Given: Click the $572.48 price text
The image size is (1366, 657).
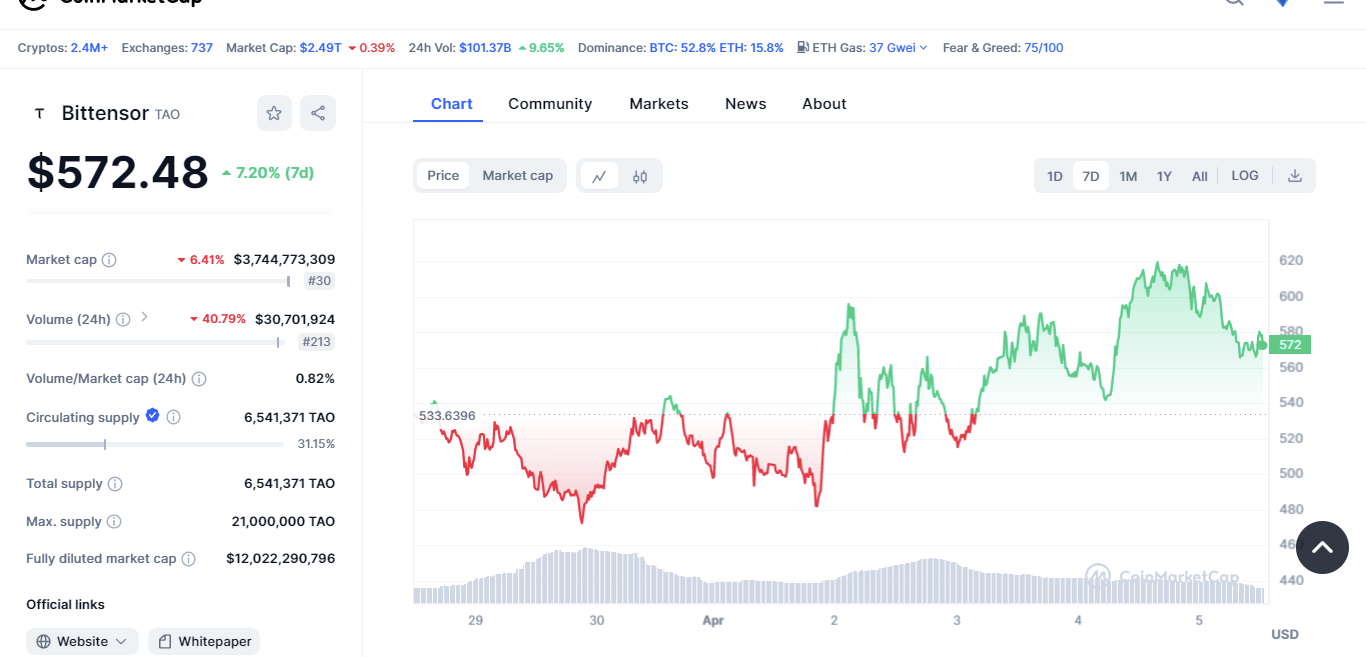Looking at the screenshot, I should click(118, 172).
